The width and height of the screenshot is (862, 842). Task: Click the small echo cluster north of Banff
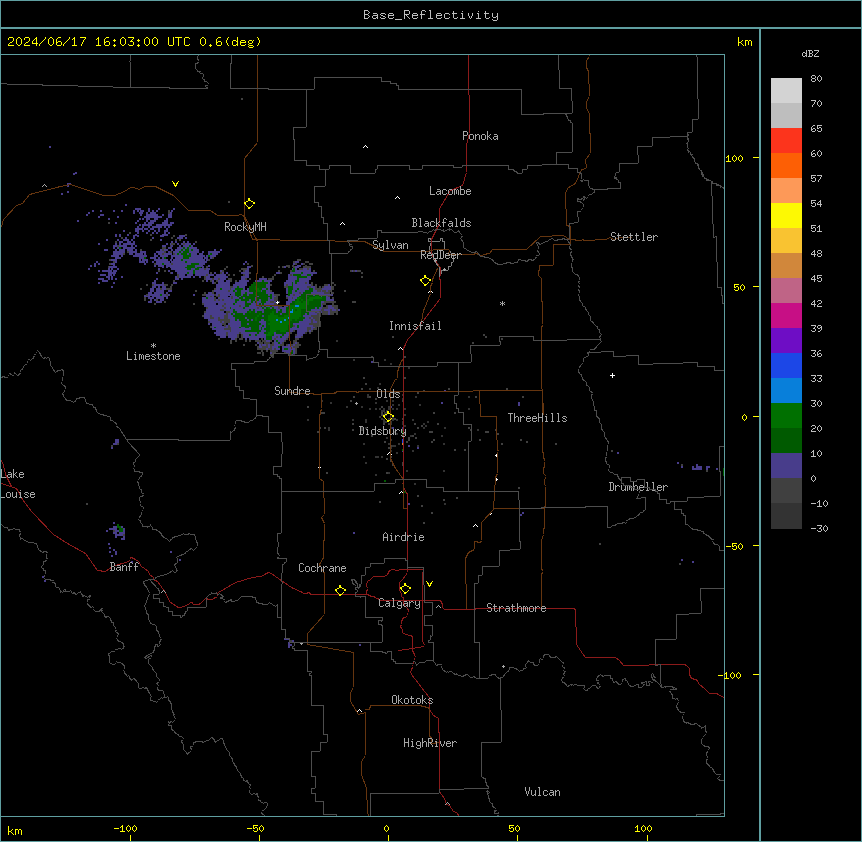coord(117,533)
